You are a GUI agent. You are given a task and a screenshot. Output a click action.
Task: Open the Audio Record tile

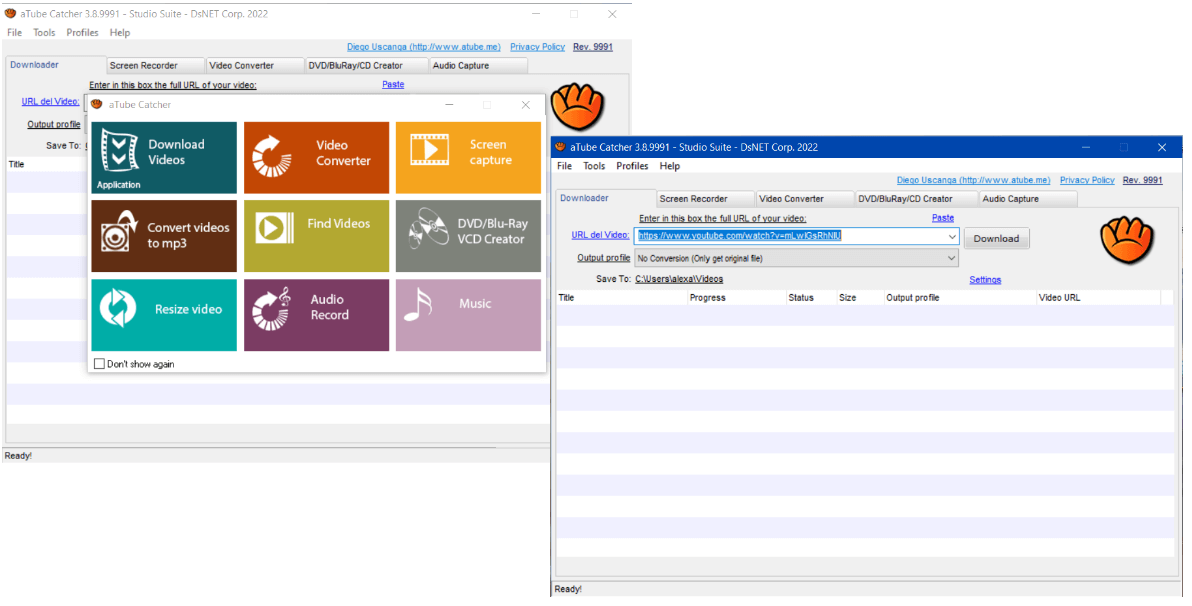coord(316,315)
